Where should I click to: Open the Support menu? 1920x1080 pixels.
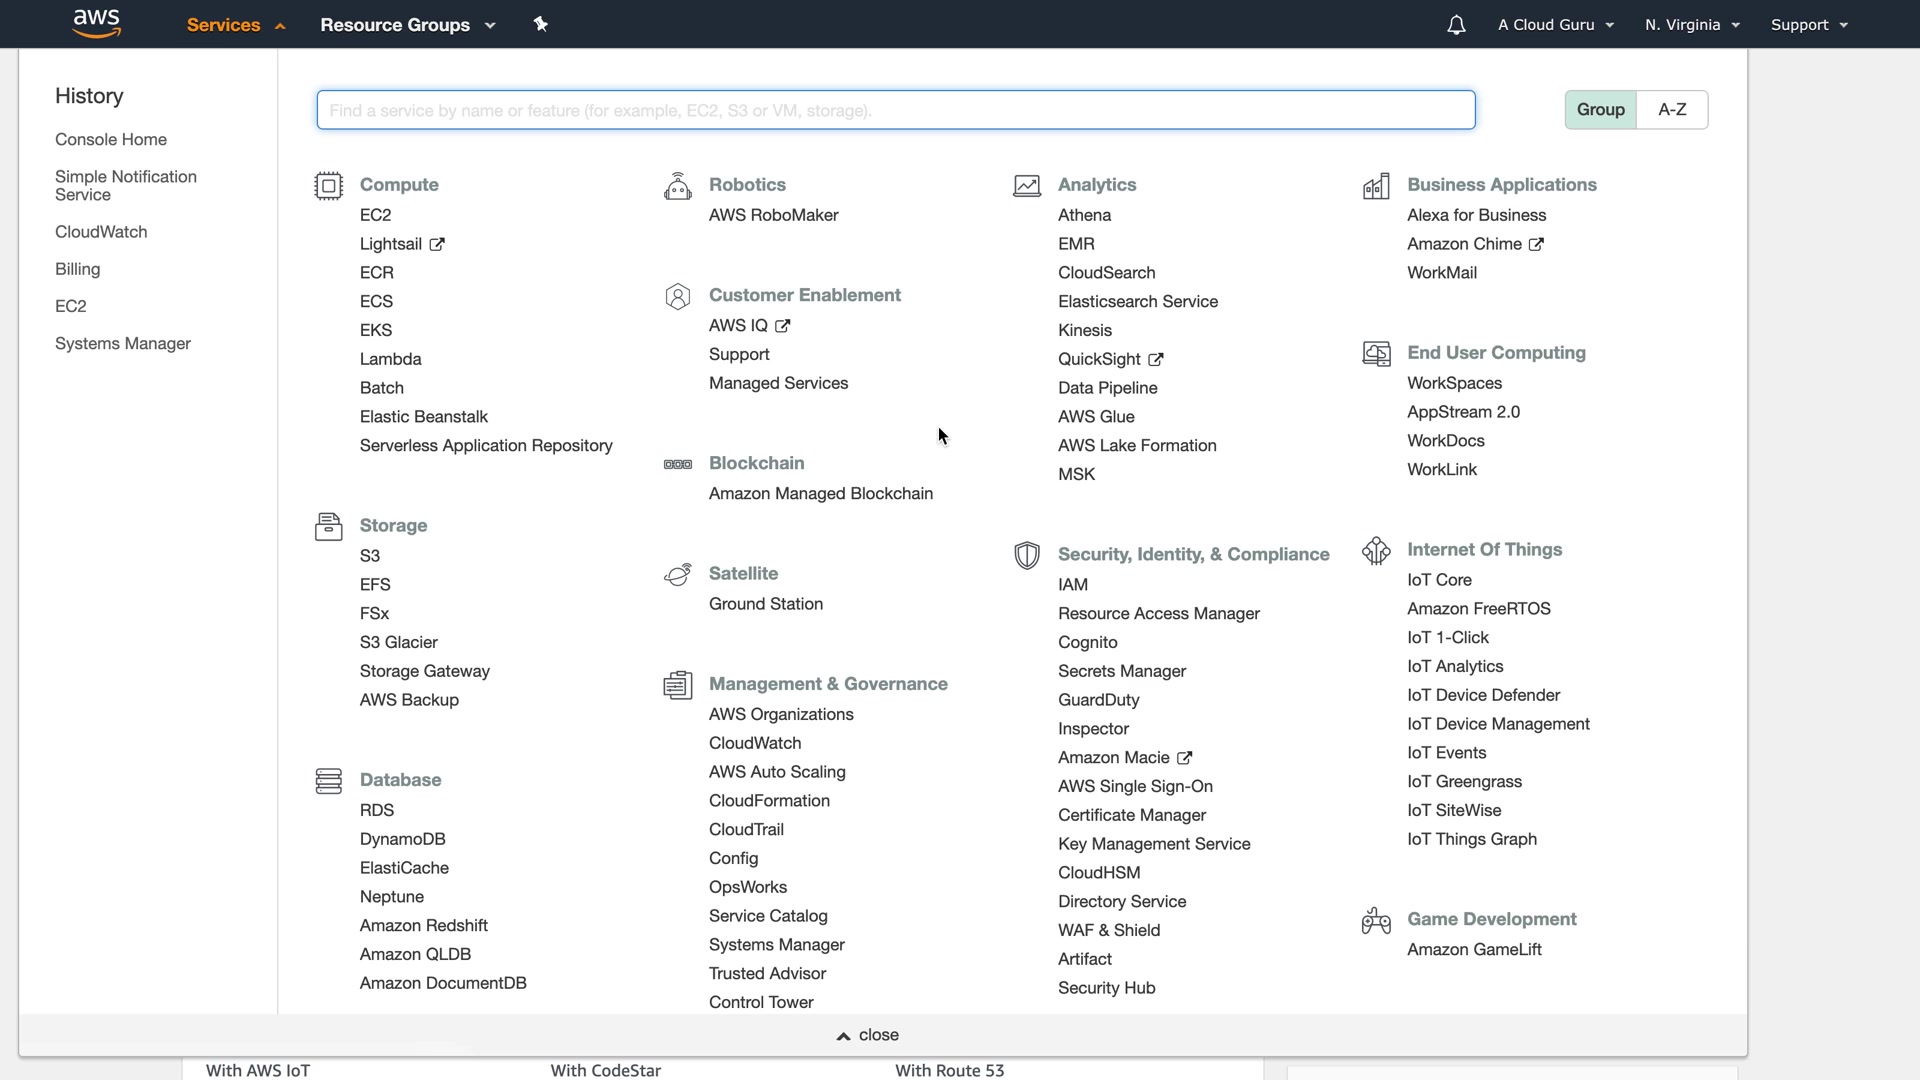pyautogui.click(x=1808, y=25)
